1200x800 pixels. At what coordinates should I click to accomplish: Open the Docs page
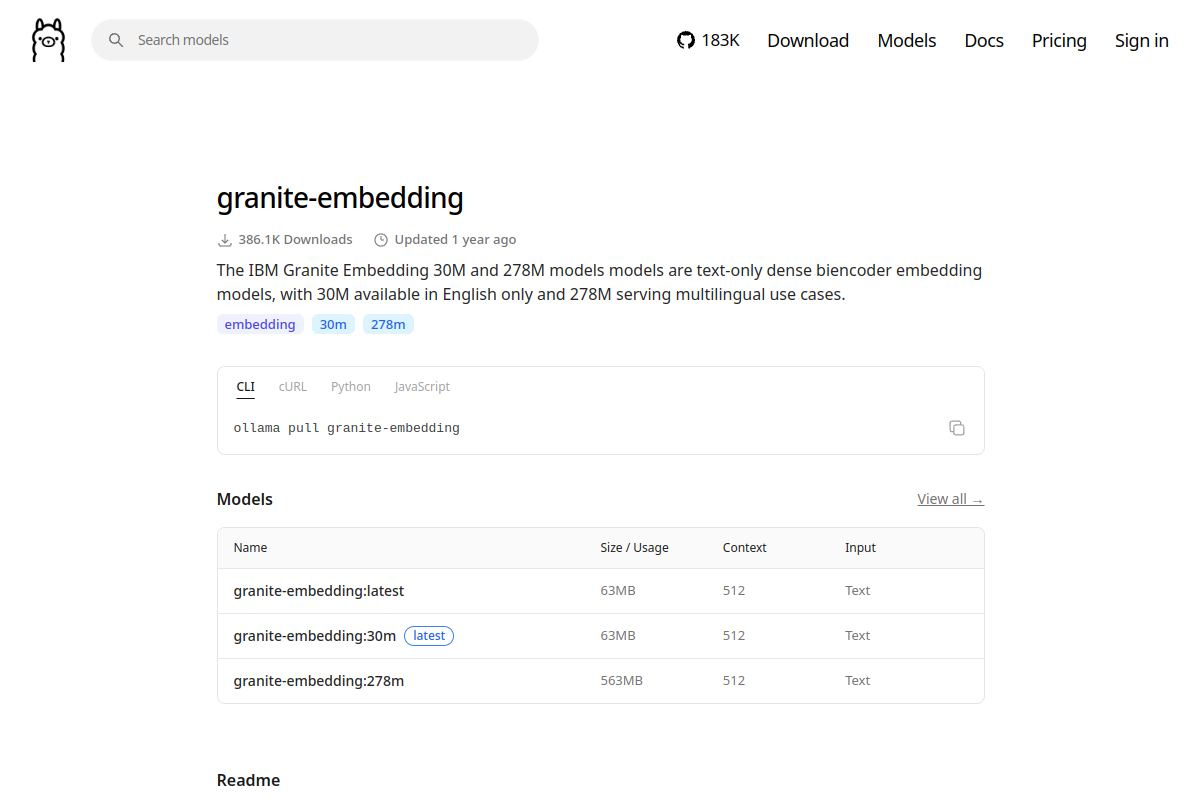(984, 40)
